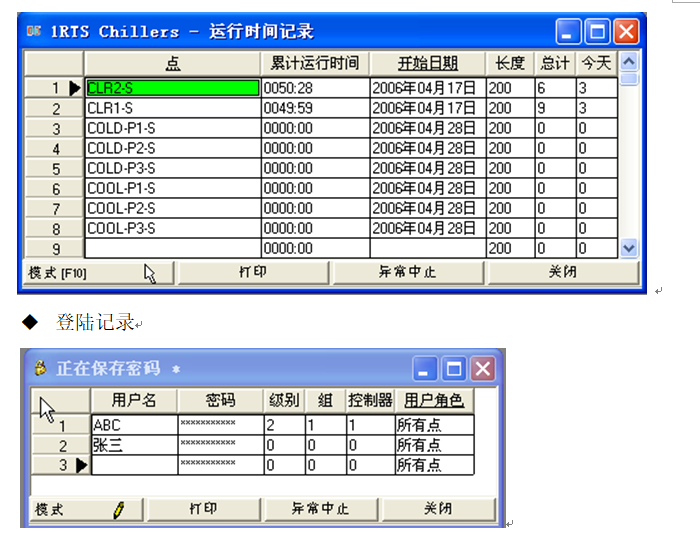Click 异常中止 button in password window

coord(321,509)
